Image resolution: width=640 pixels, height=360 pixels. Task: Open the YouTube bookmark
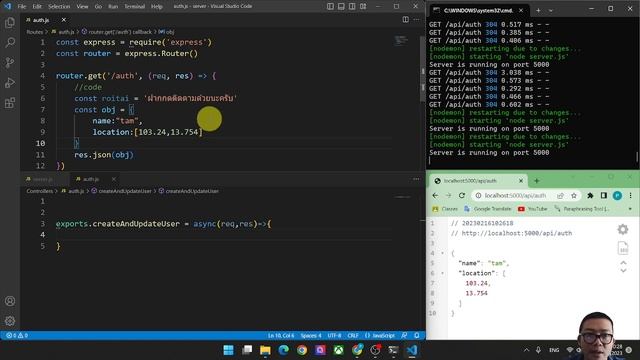click(x=533, y=209)
